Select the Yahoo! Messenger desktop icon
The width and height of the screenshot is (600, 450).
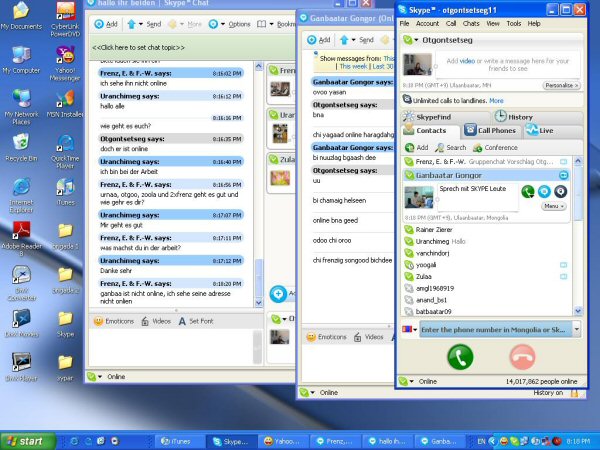[x=65, y=63]
